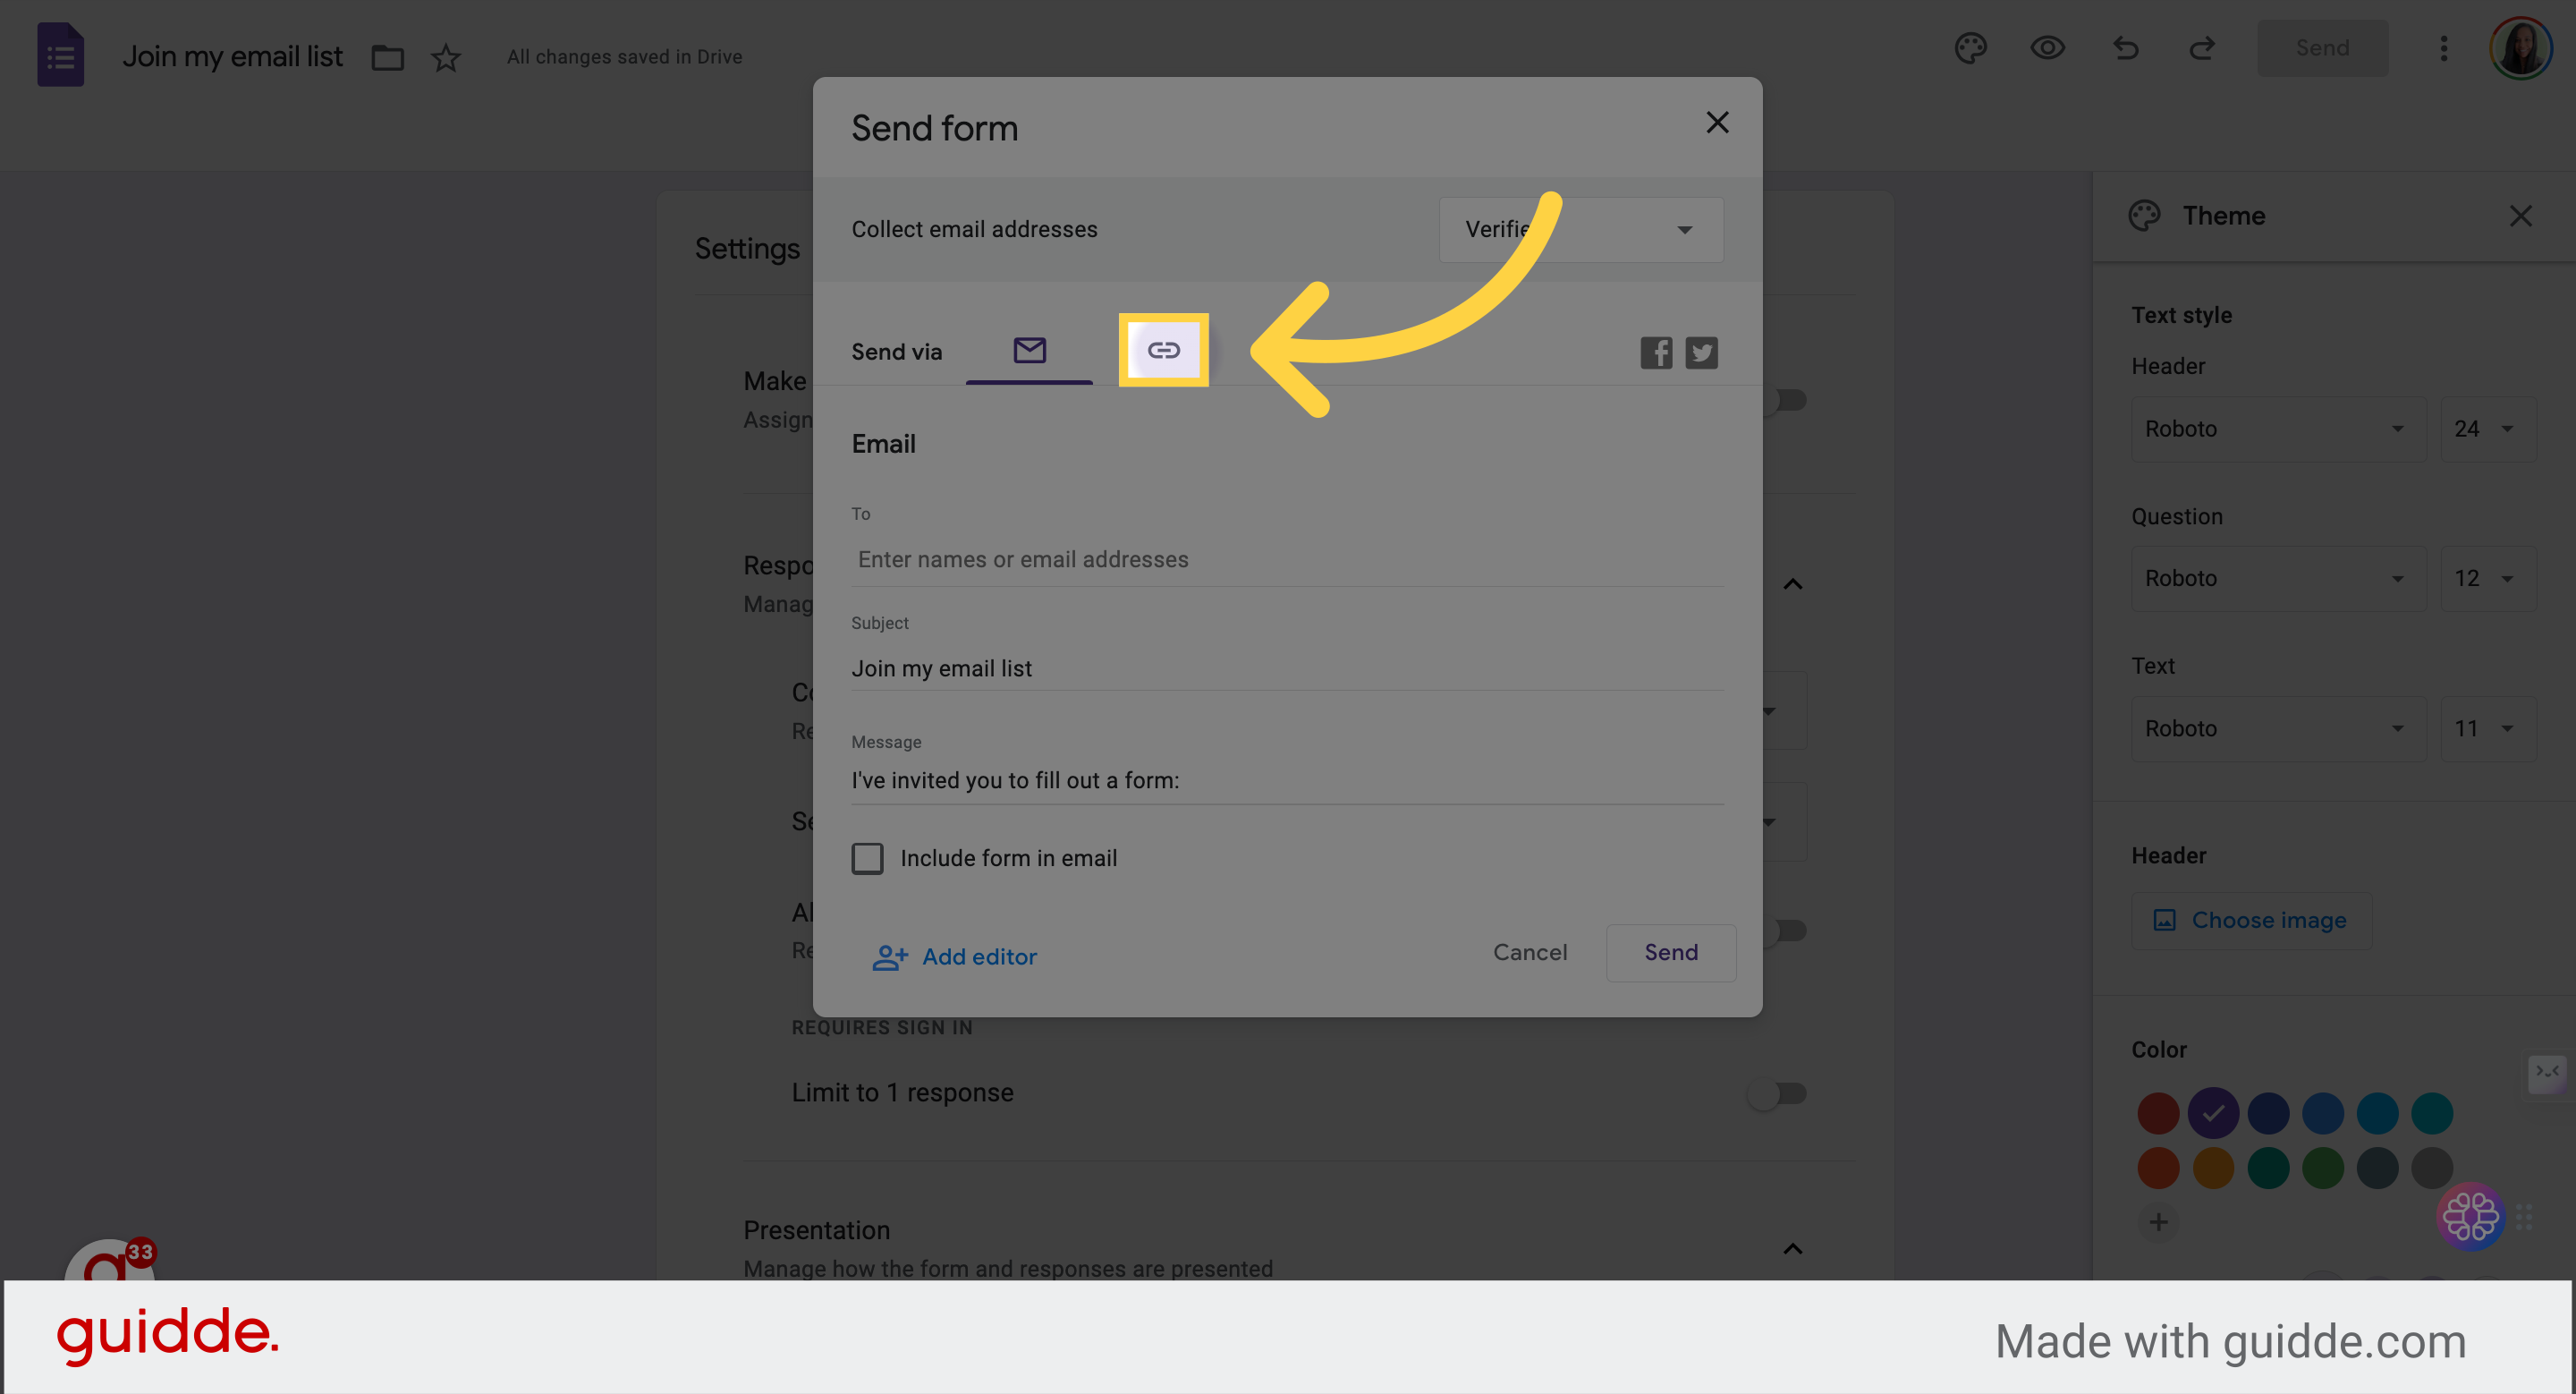
Task: Open the Collect email addresses dropdown
Action: pos(1580,230)
